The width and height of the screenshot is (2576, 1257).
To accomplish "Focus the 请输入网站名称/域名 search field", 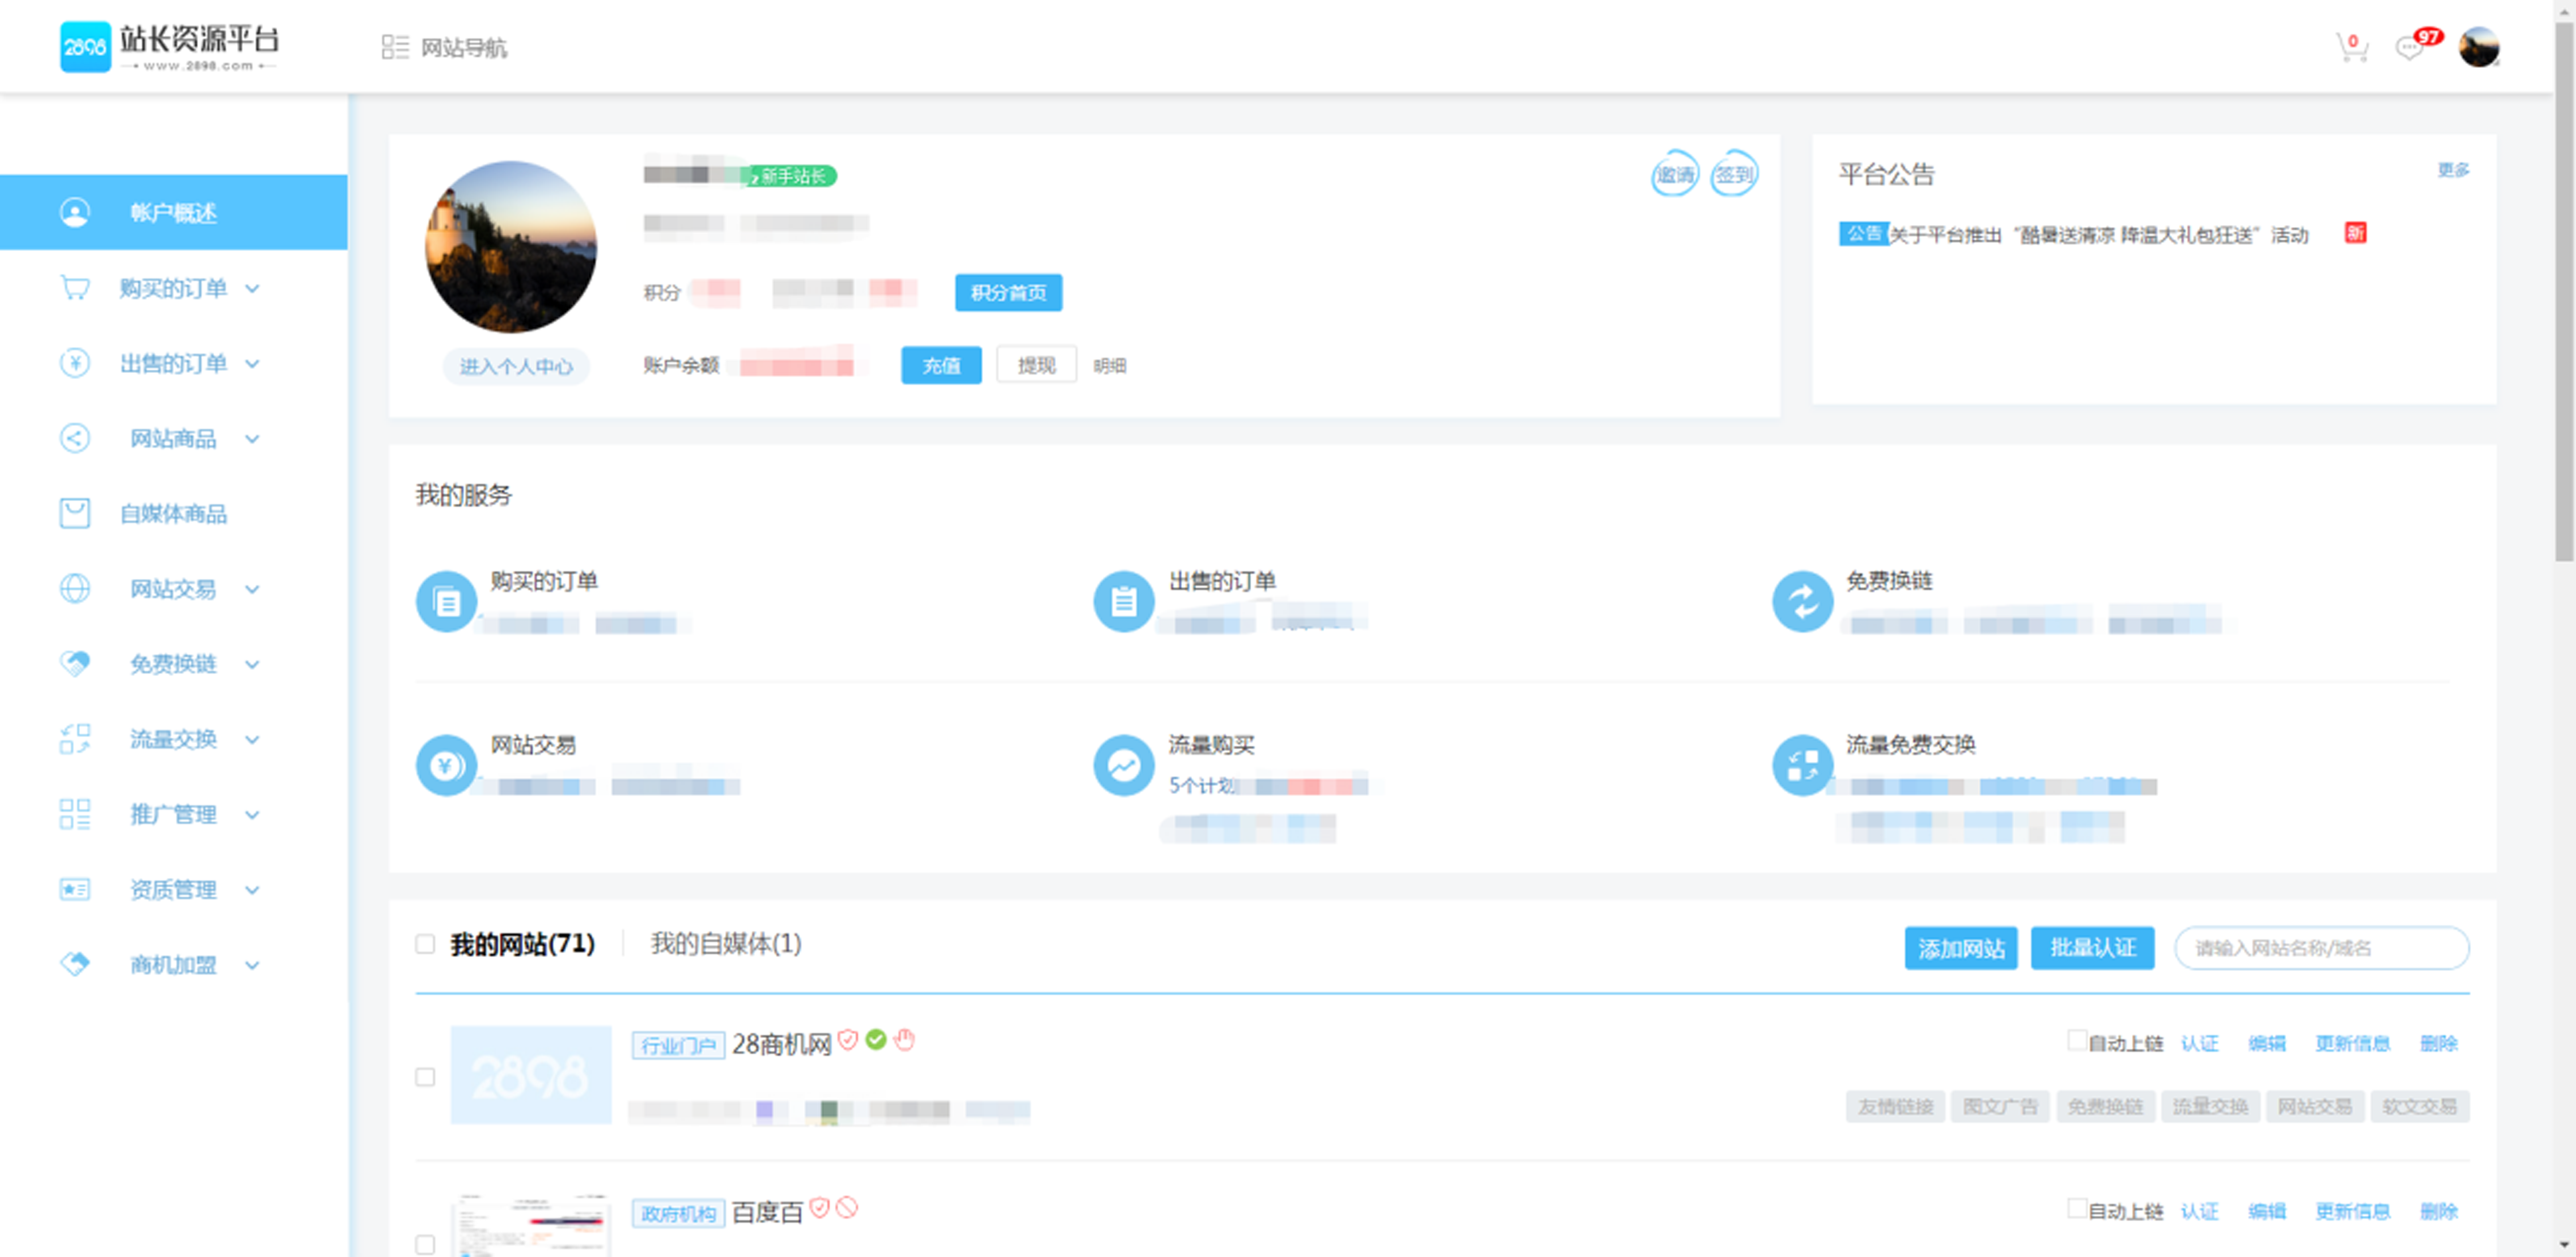I will [2322, 948].
